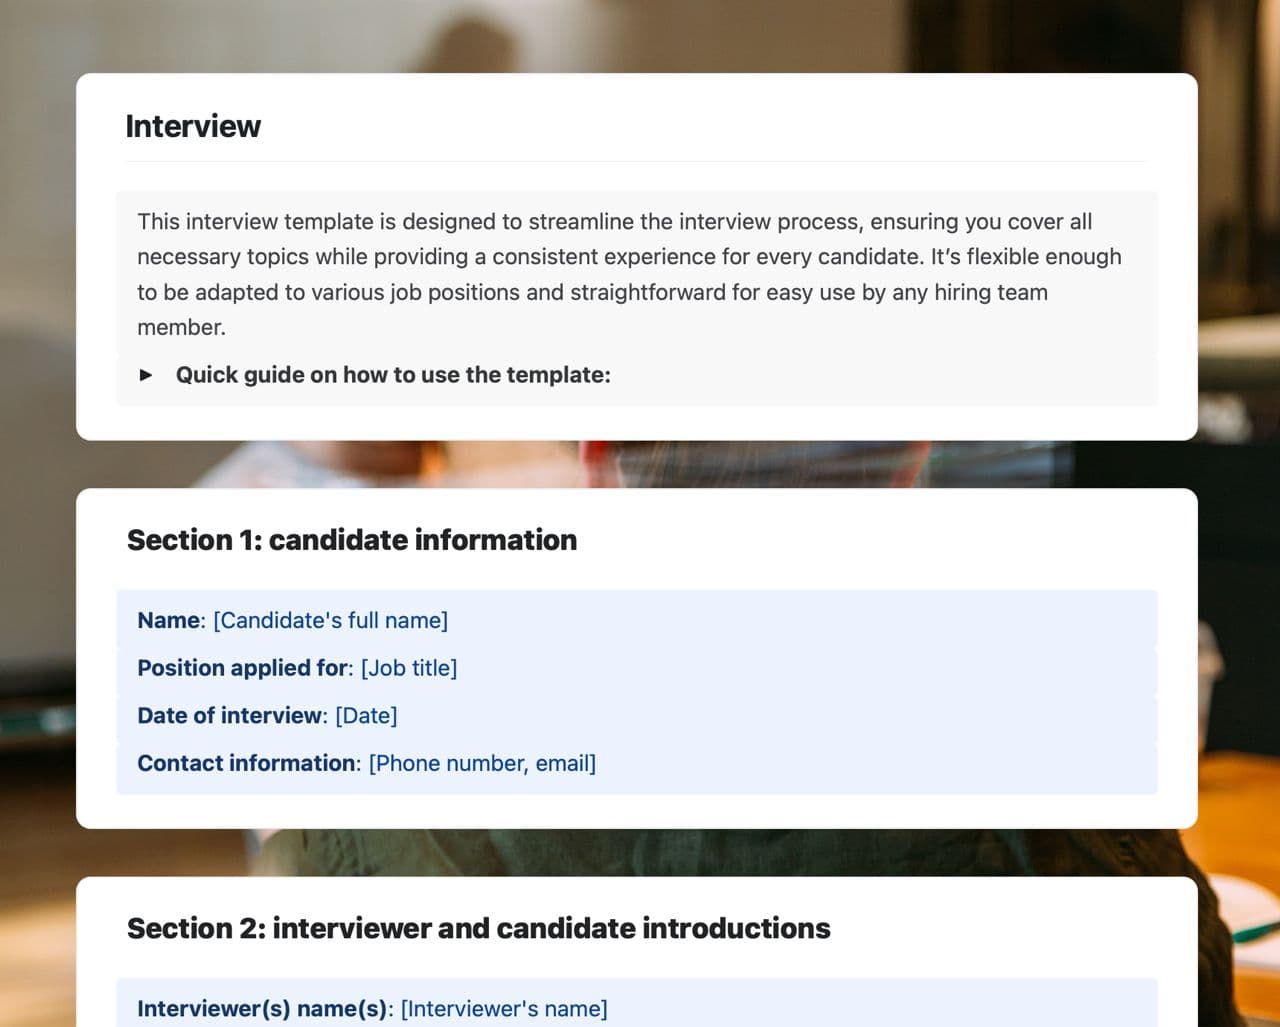This screenshot has height=1027, width=1280.
Task: Select the Section 2 introductions heading
Action: pyautogui.click(x=478, y=928)
